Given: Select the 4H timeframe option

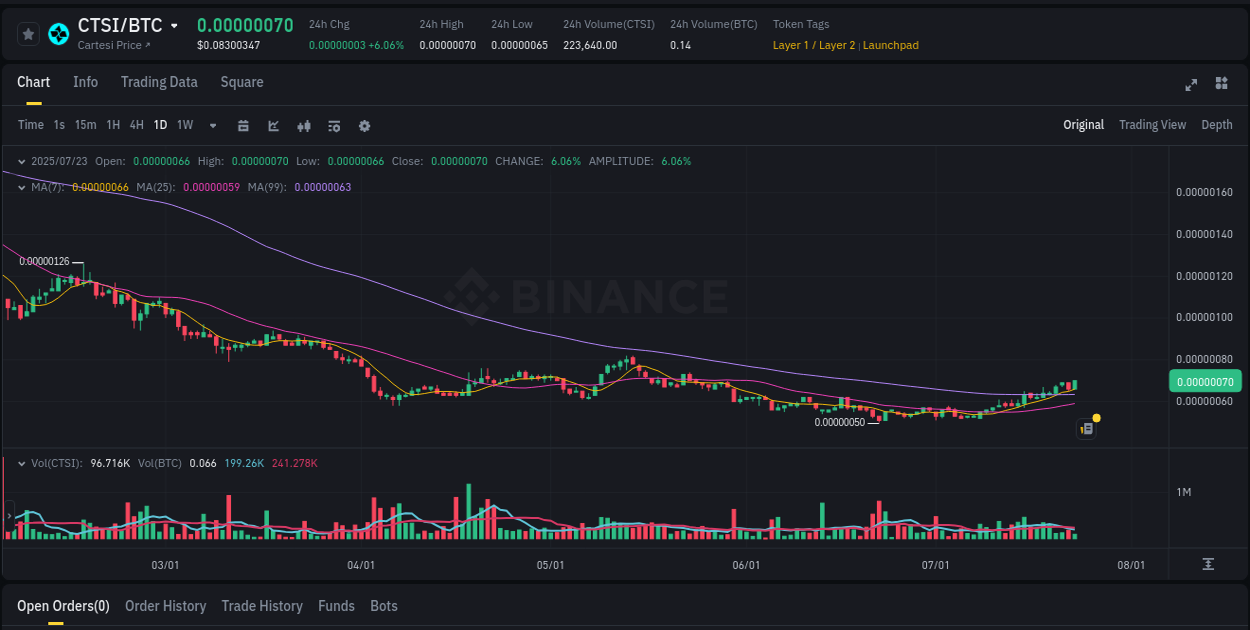Looking at the screenshot, I should click(x=136, y=125).
